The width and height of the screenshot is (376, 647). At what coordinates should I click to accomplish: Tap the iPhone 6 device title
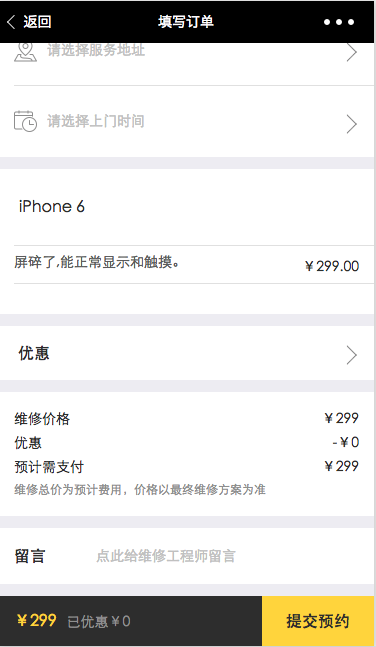(52, 206)
